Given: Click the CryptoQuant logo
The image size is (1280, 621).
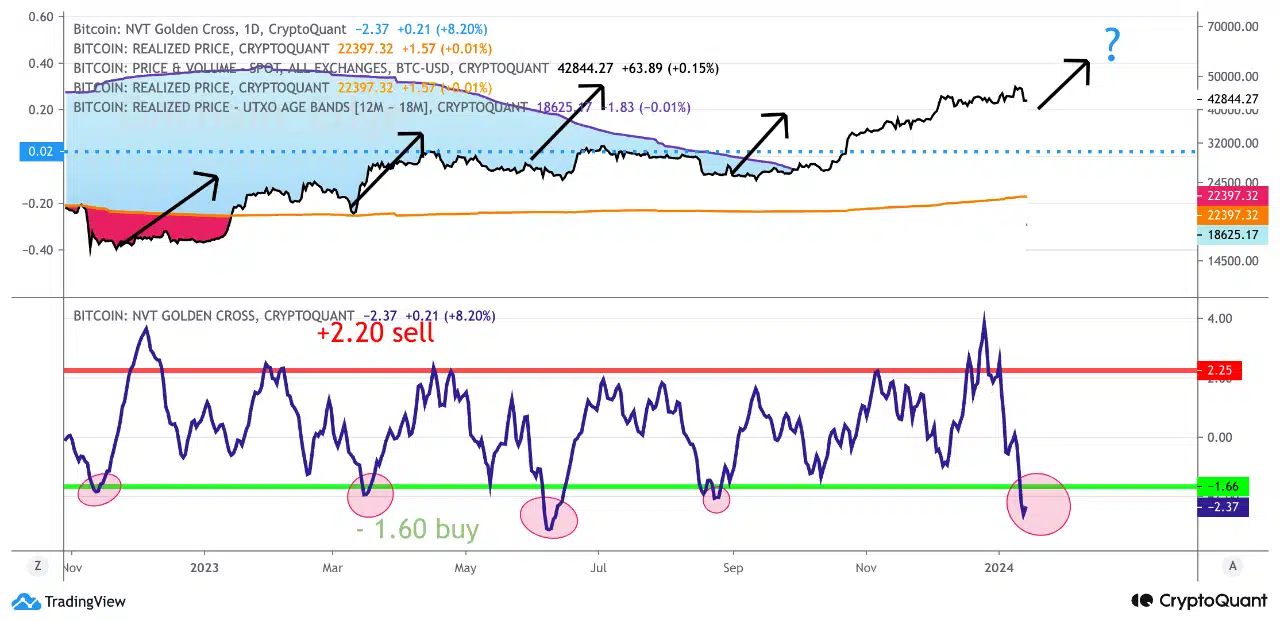Looking at the screenshot, I should [x=1195, y=601].
